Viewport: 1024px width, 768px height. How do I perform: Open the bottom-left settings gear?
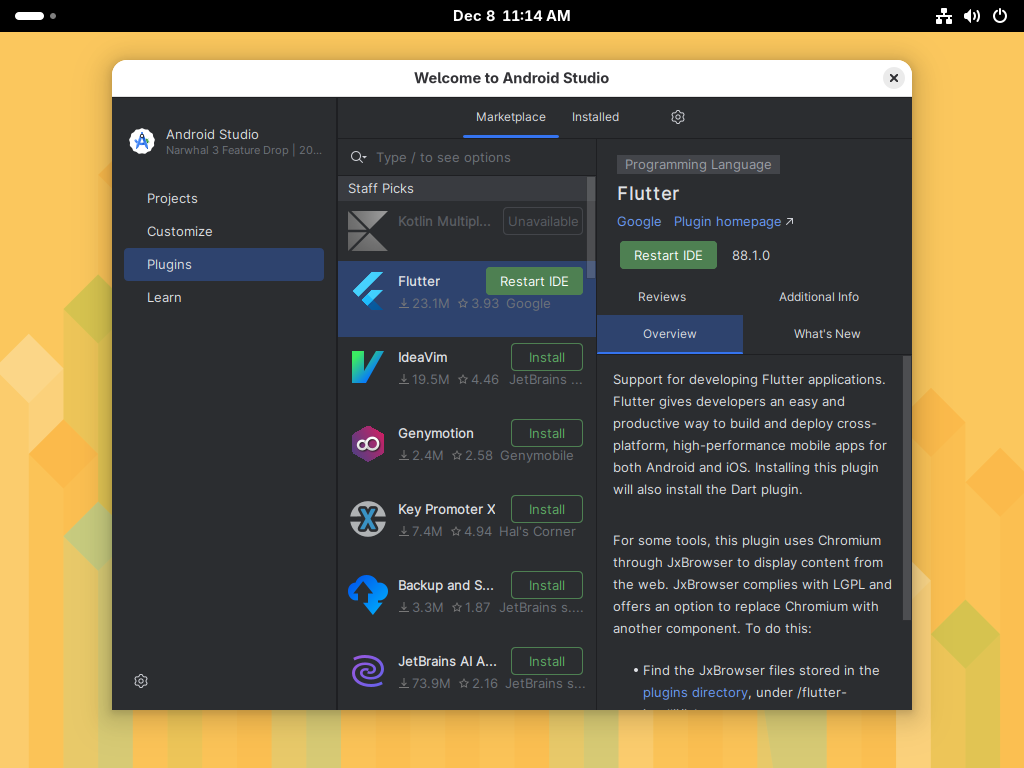click(x=141, y=681)
